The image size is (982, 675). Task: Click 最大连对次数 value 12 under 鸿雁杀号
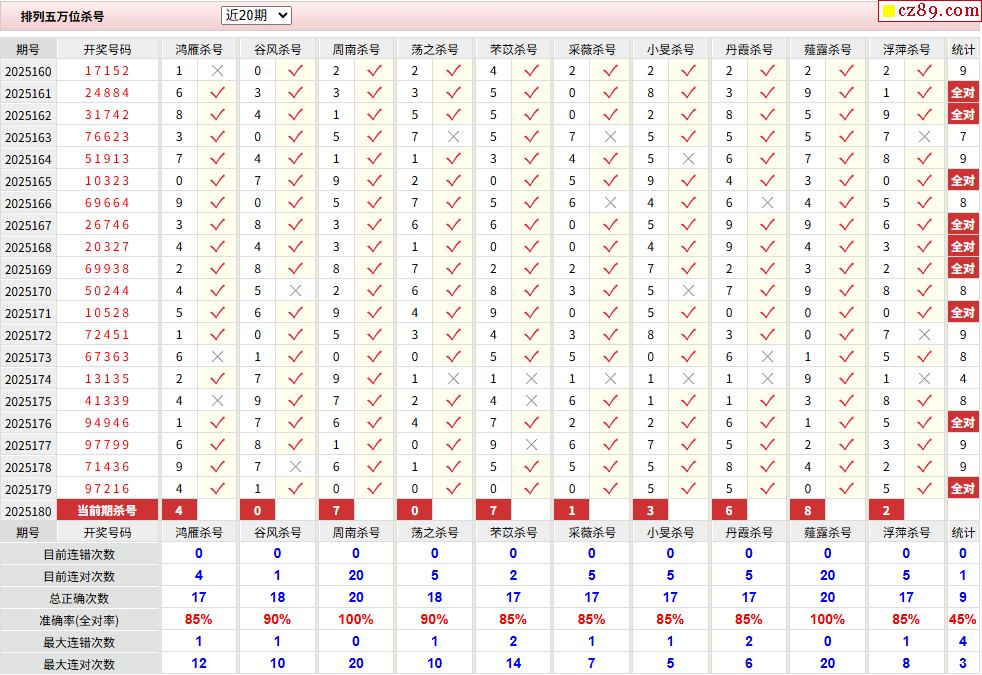[x=199, y=663]
